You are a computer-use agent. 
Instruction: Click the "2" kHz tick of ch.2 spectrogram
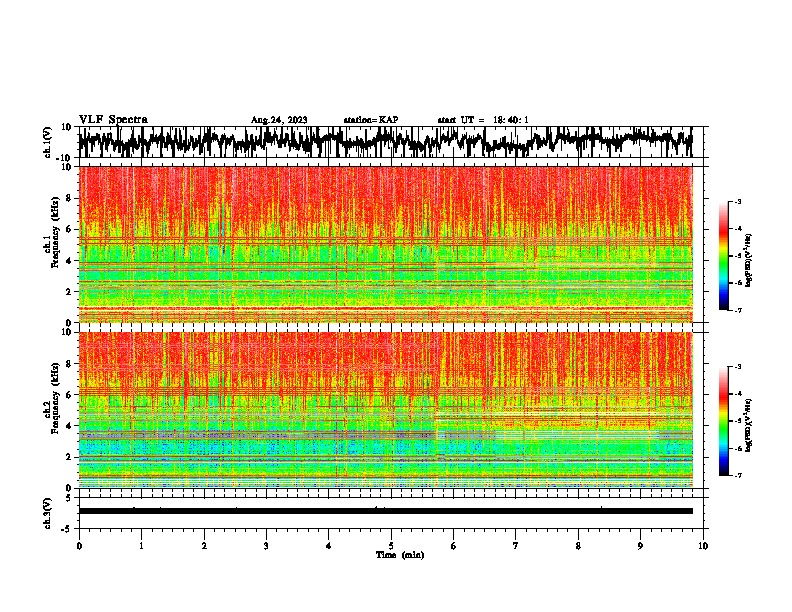click(x=69, y=457)
